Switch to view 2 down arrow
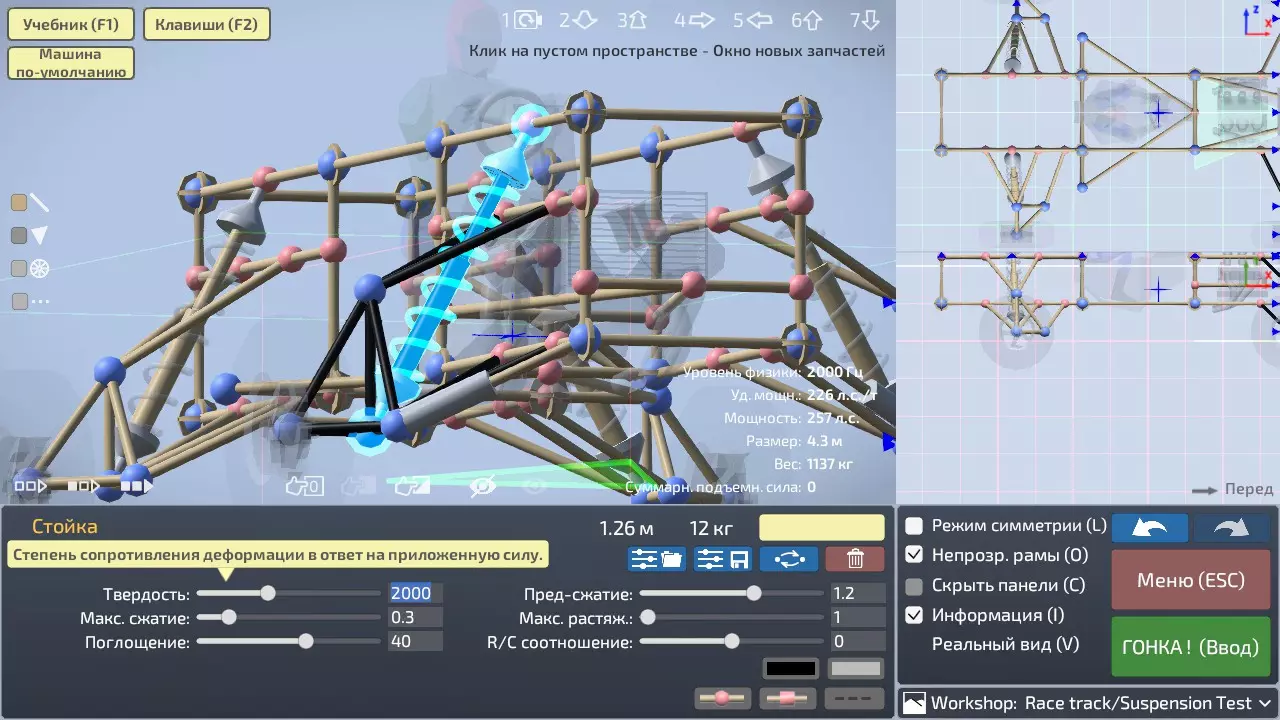1280x720 pixels. point(578,20)
